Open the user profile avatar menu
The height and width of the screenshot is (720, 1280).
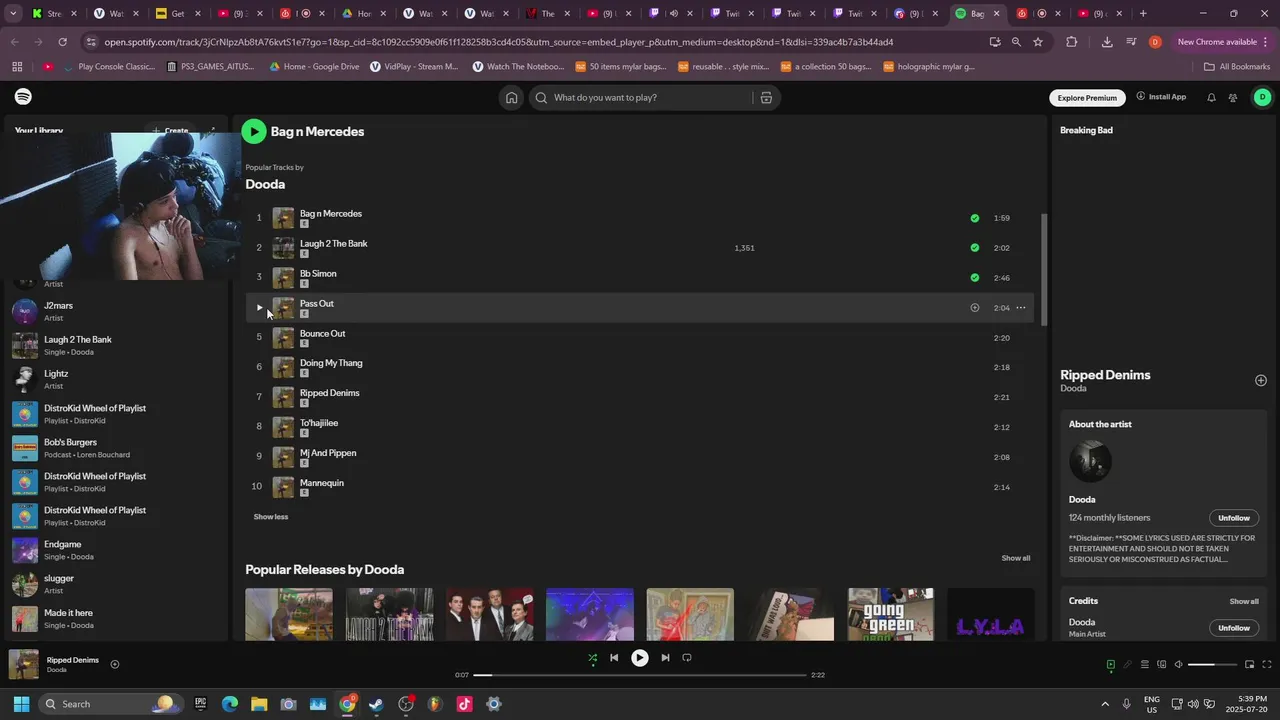1262,97
